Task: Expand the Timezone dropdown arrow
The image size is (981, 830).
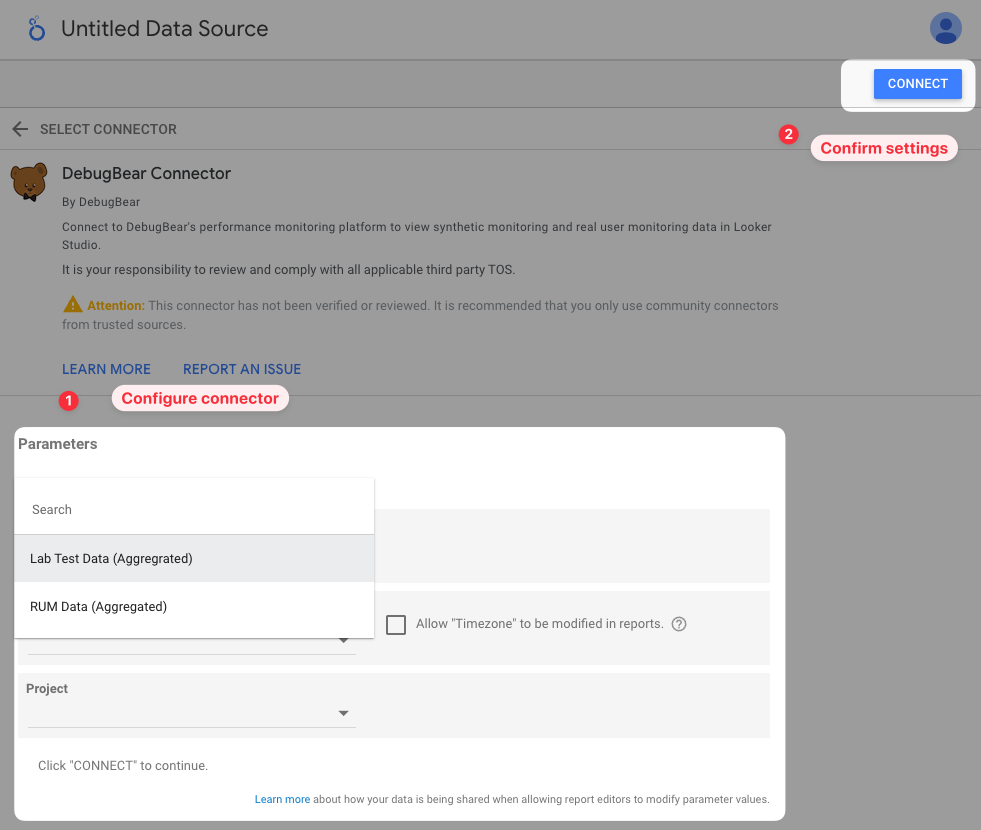Action: point(343,640)
